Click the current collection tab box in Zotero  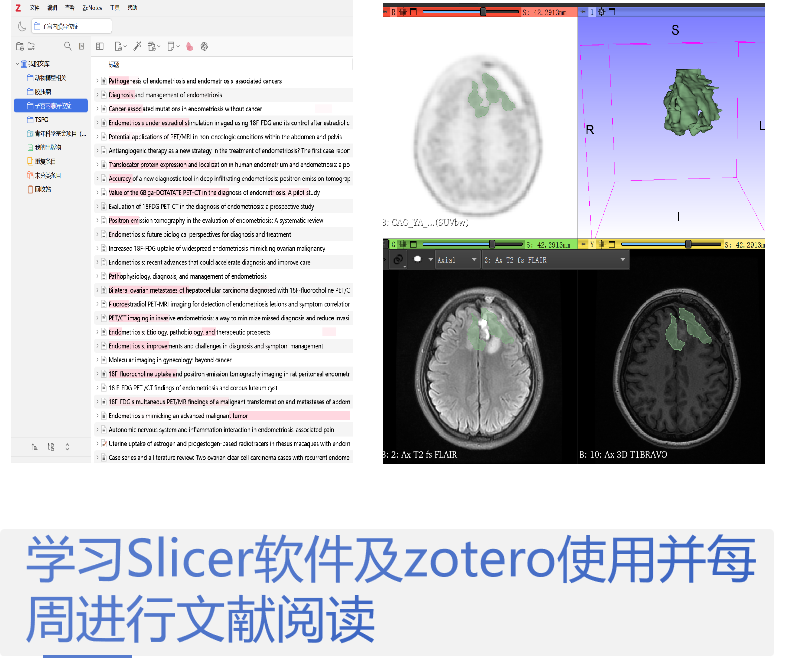click(71, 26)
